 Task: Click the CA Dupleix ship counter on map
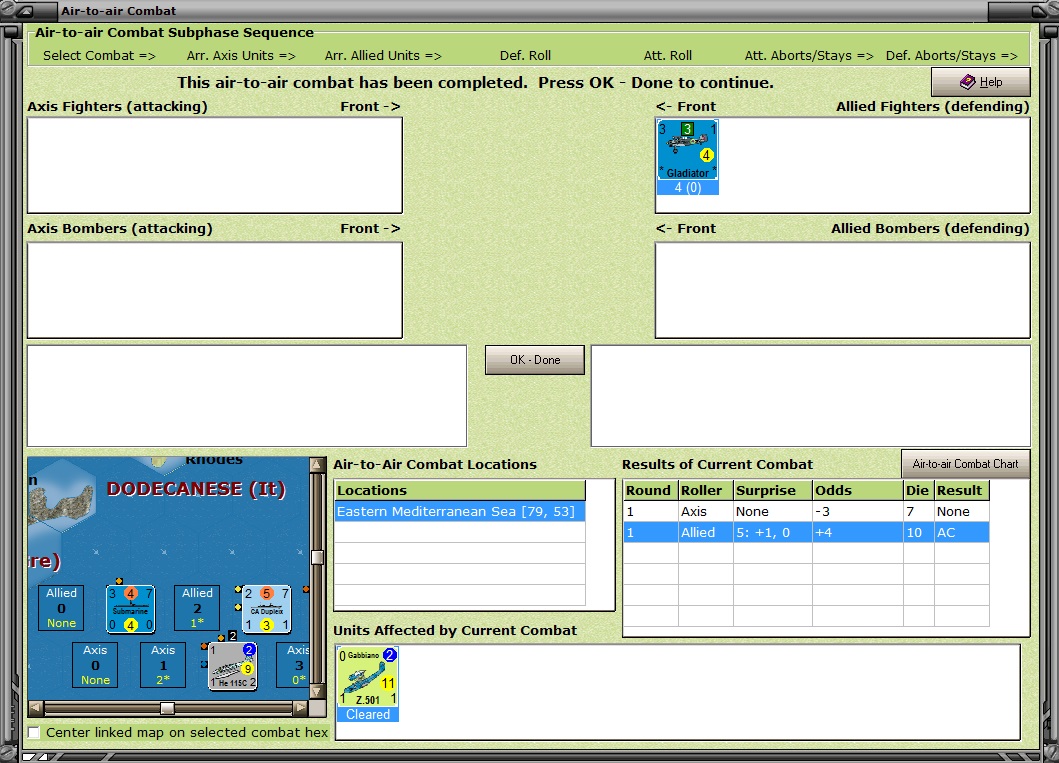pos(267,609)
